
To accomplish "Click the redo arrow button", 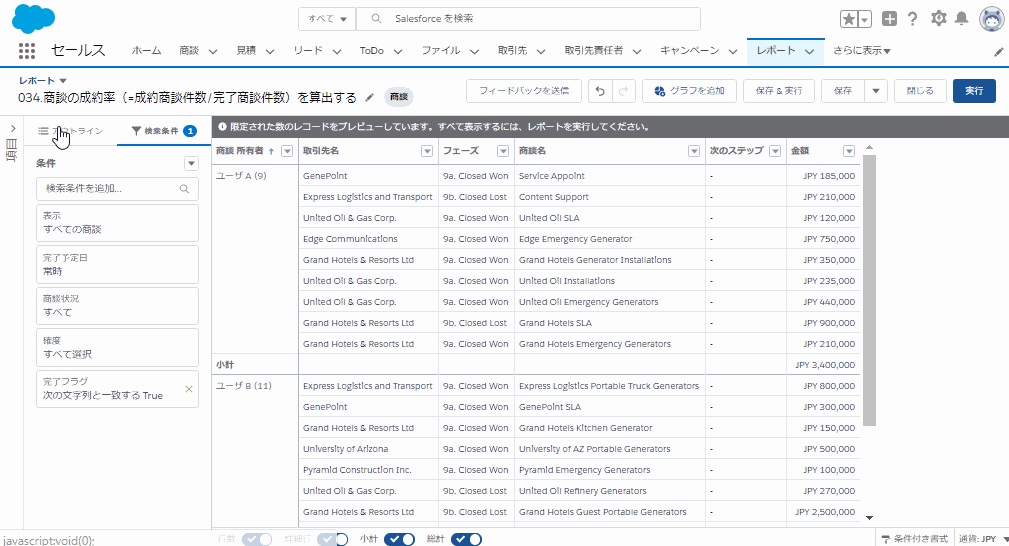I will pyautogui.click(x=624, y=91).
